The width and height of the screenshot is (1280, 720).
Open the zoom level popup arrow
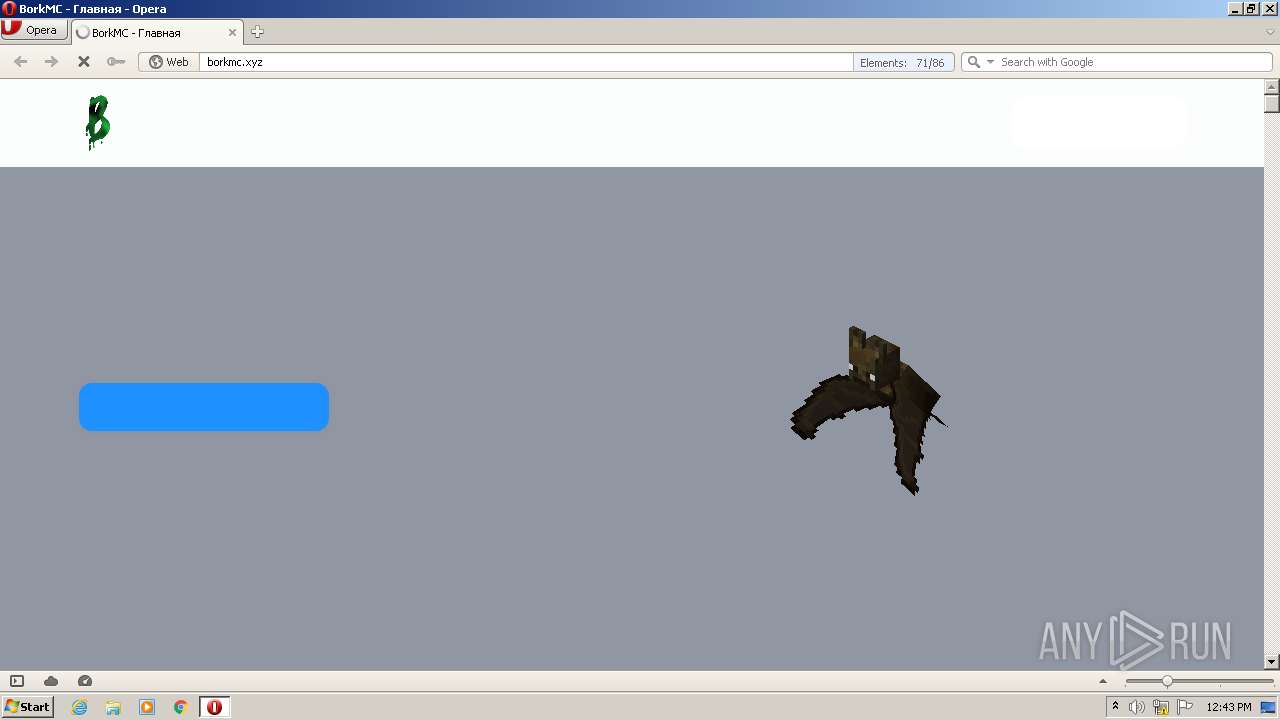pos(1103,681)
